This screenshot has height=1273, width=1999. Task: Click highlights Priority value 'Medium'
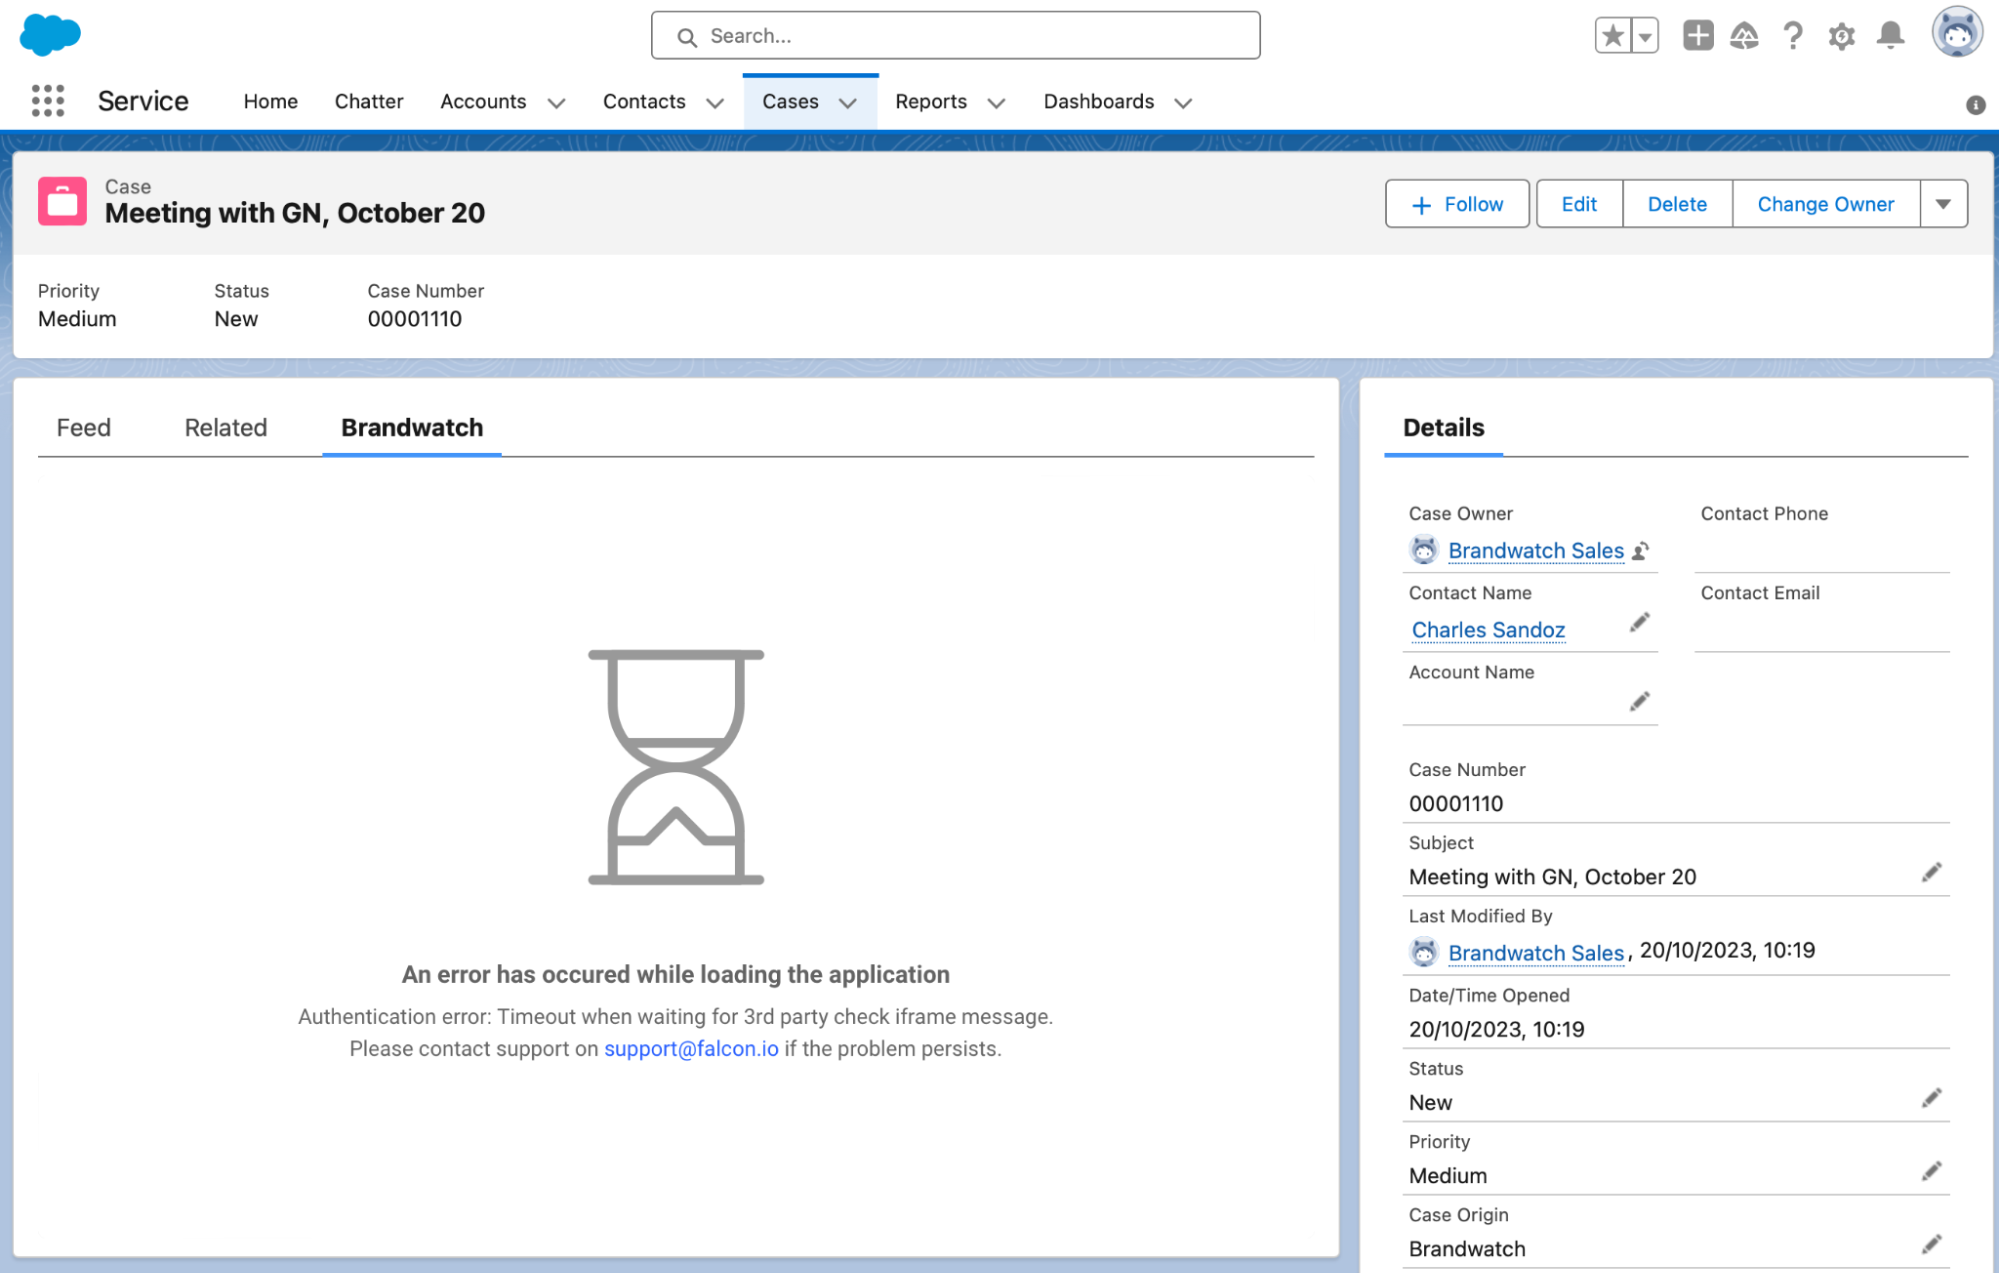(77, 319)
